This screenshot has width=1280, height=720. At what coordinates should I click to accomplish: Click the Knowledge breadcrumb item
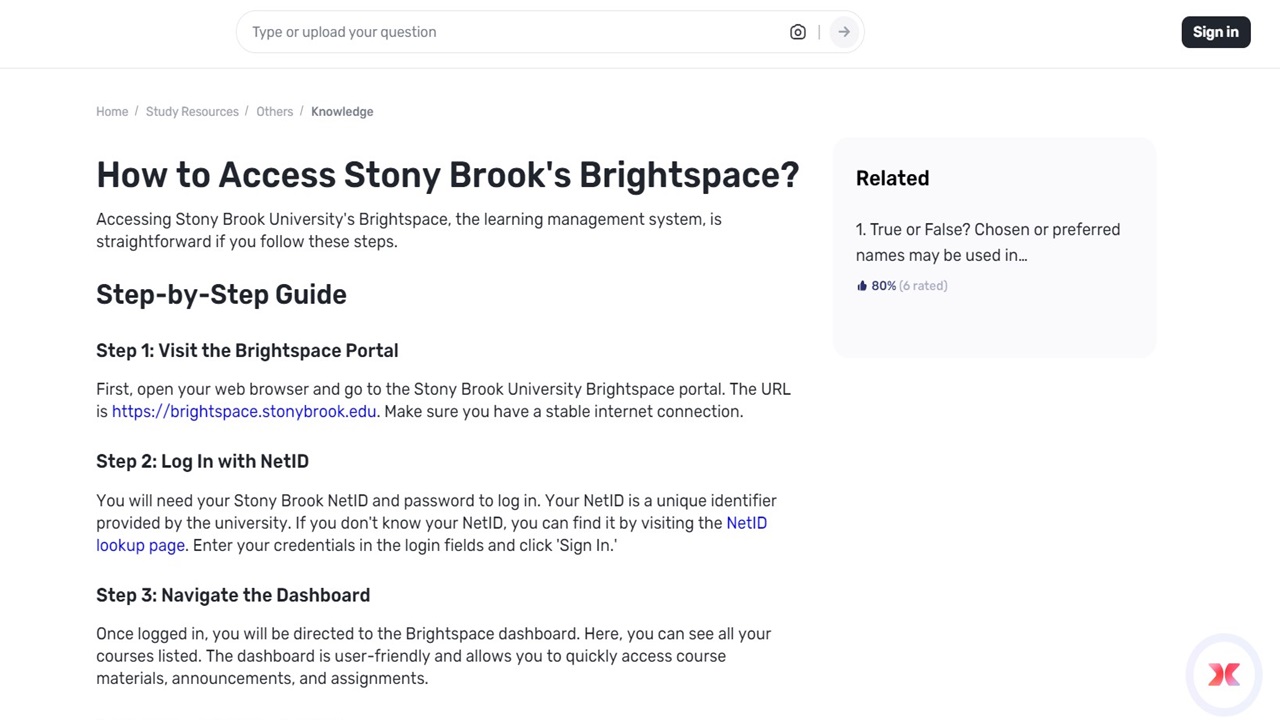coord(342,112)
